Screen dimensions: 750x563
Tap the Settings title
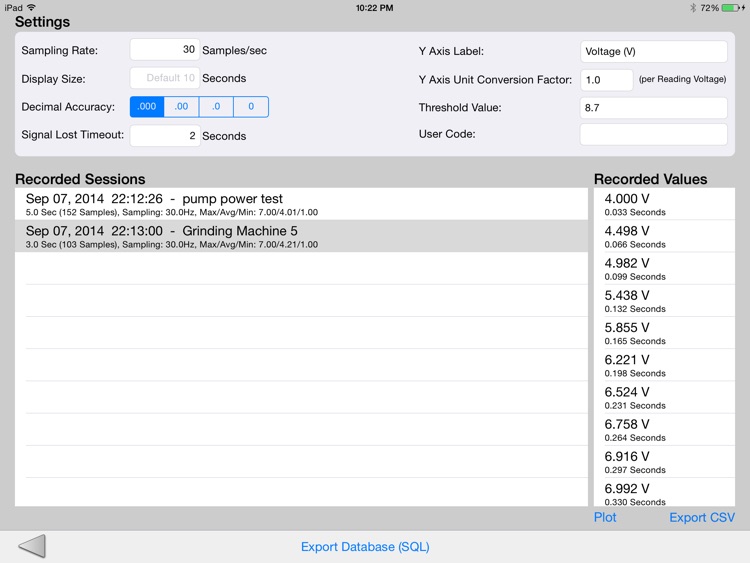click(x=42, y=22)
